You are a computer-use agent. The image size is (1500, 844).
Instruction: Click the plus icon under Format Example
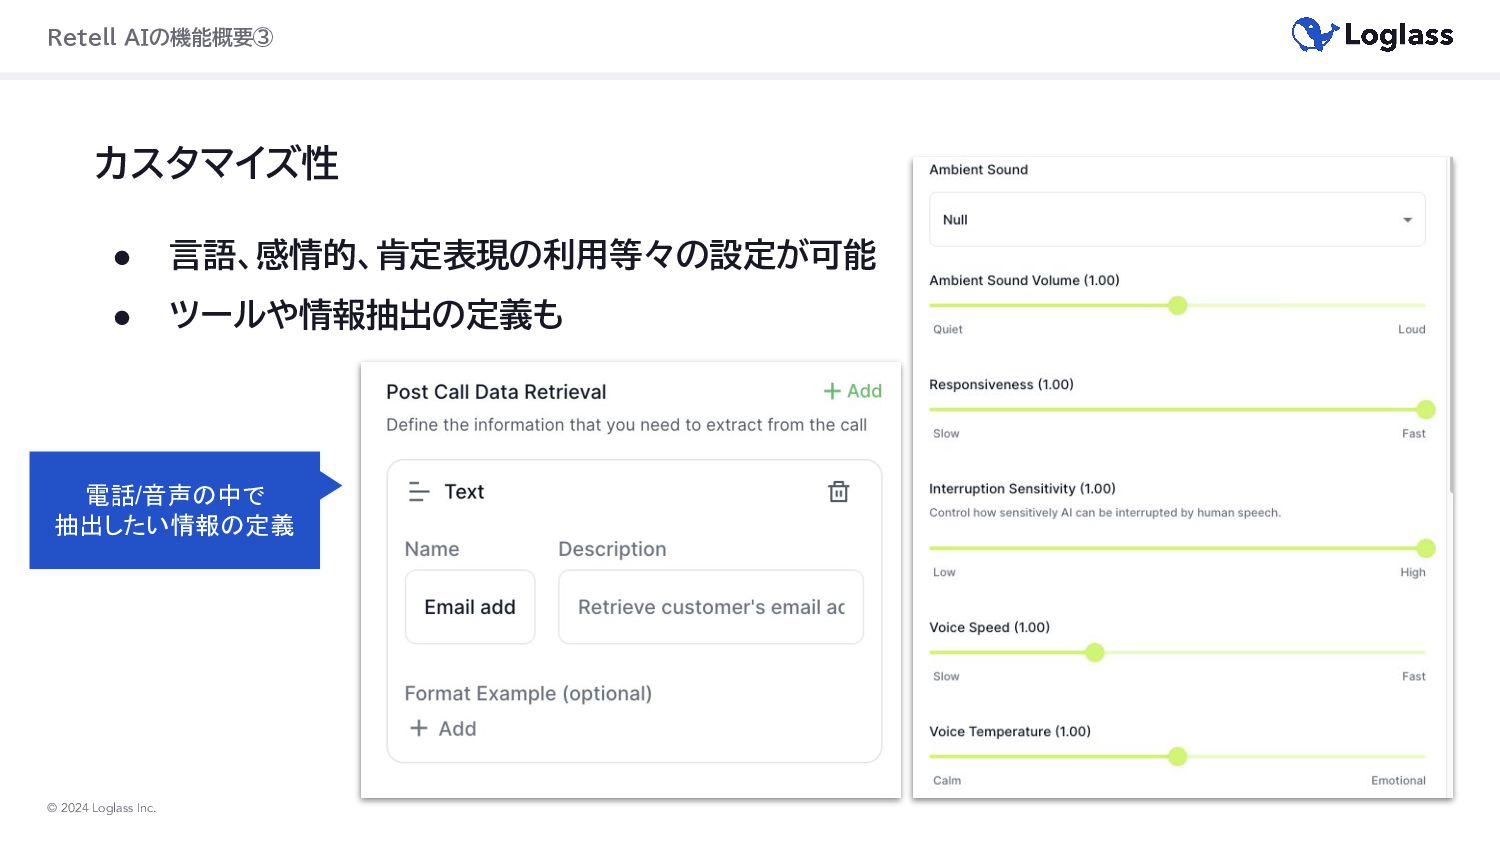pyautogui.click(x=419, y=729)
